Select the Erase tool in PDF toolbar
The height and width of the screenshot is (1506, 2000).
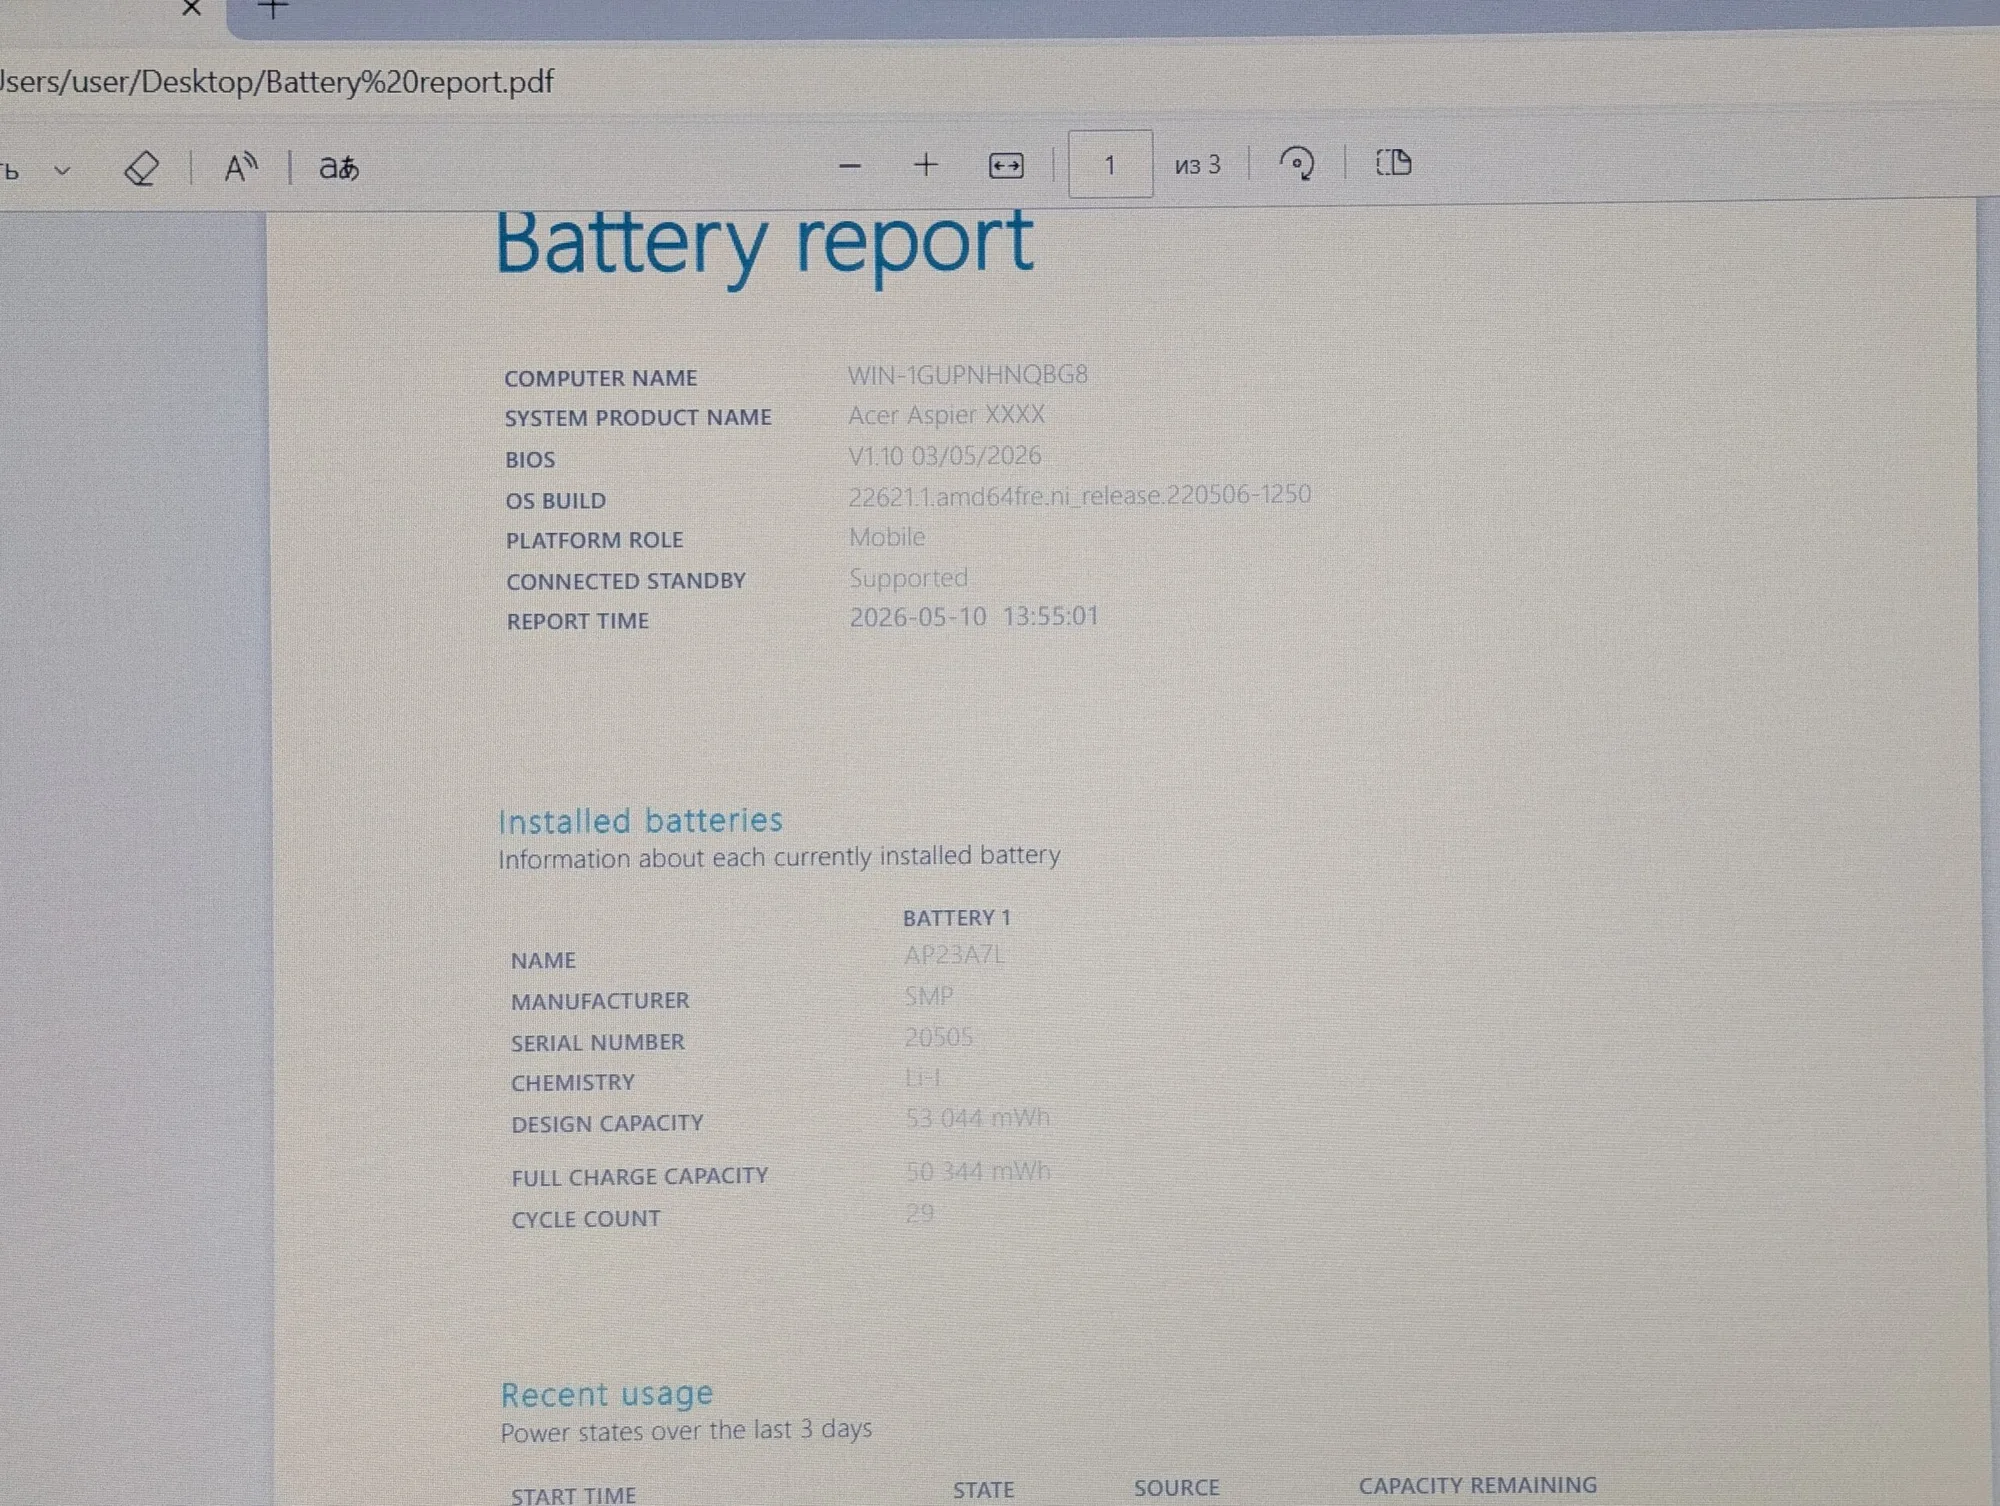[x=141, y=168]
